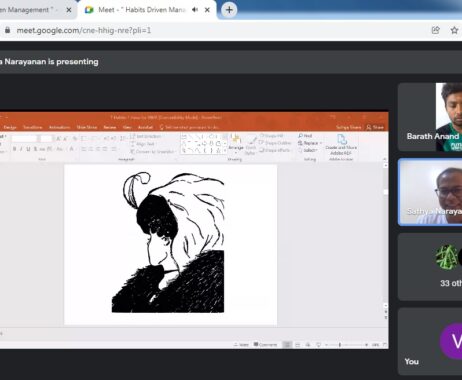
Task: Toggle Italic formatting in ribbon
Action: (x=21, y=149)
